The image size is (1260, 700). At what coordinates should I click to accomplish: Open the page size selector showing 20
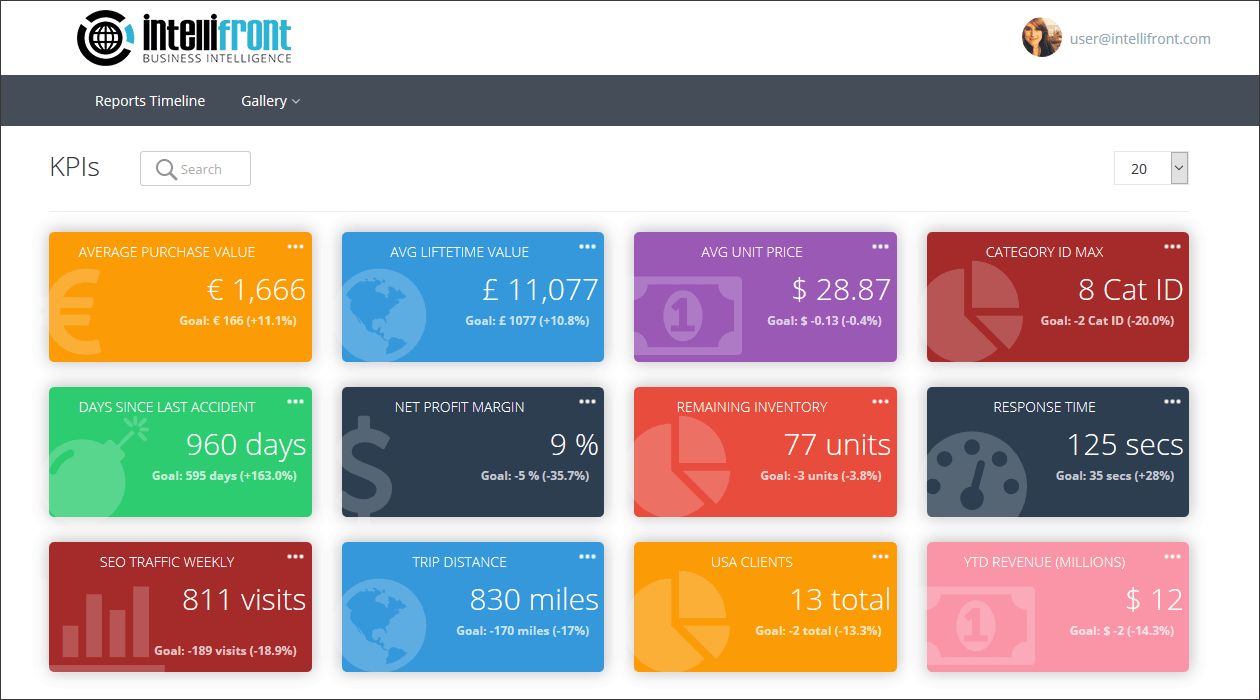1150,168
